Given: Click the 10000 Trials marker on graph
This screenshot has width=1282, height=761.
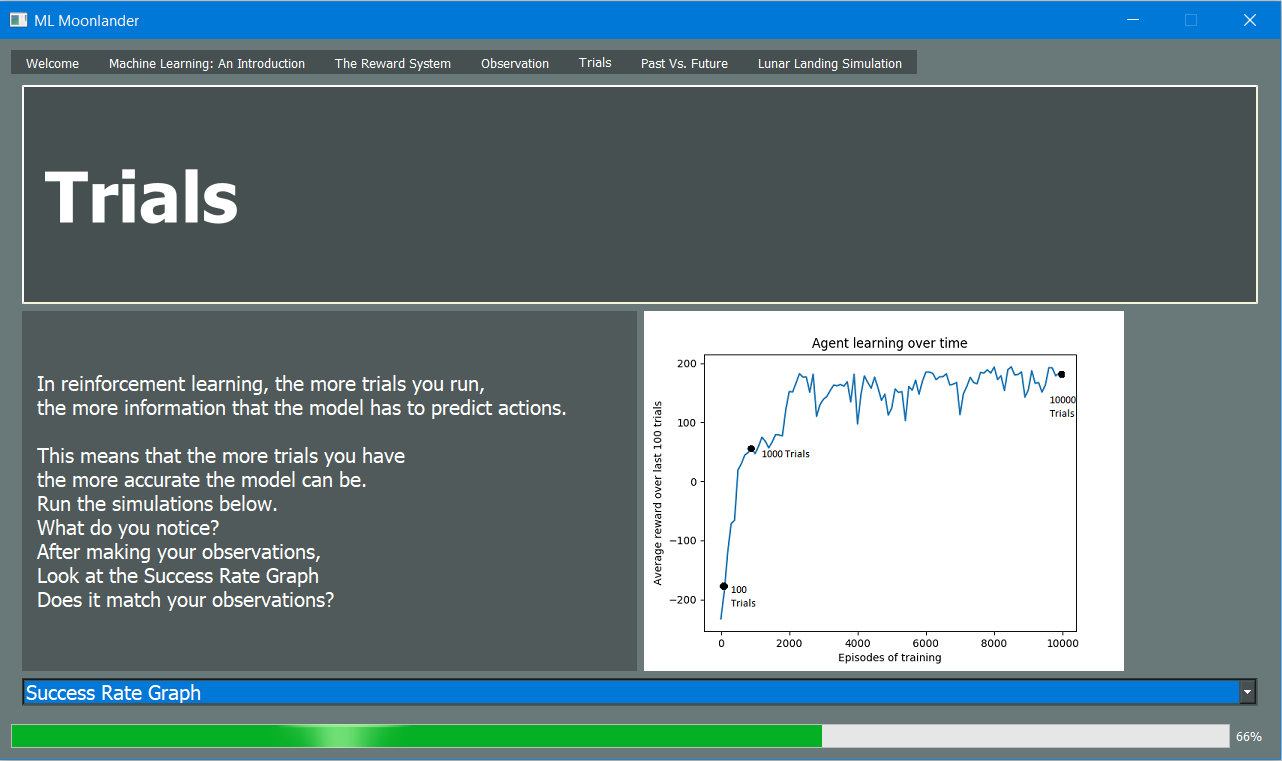Looking at the screenshot, I should [1062, 375].
